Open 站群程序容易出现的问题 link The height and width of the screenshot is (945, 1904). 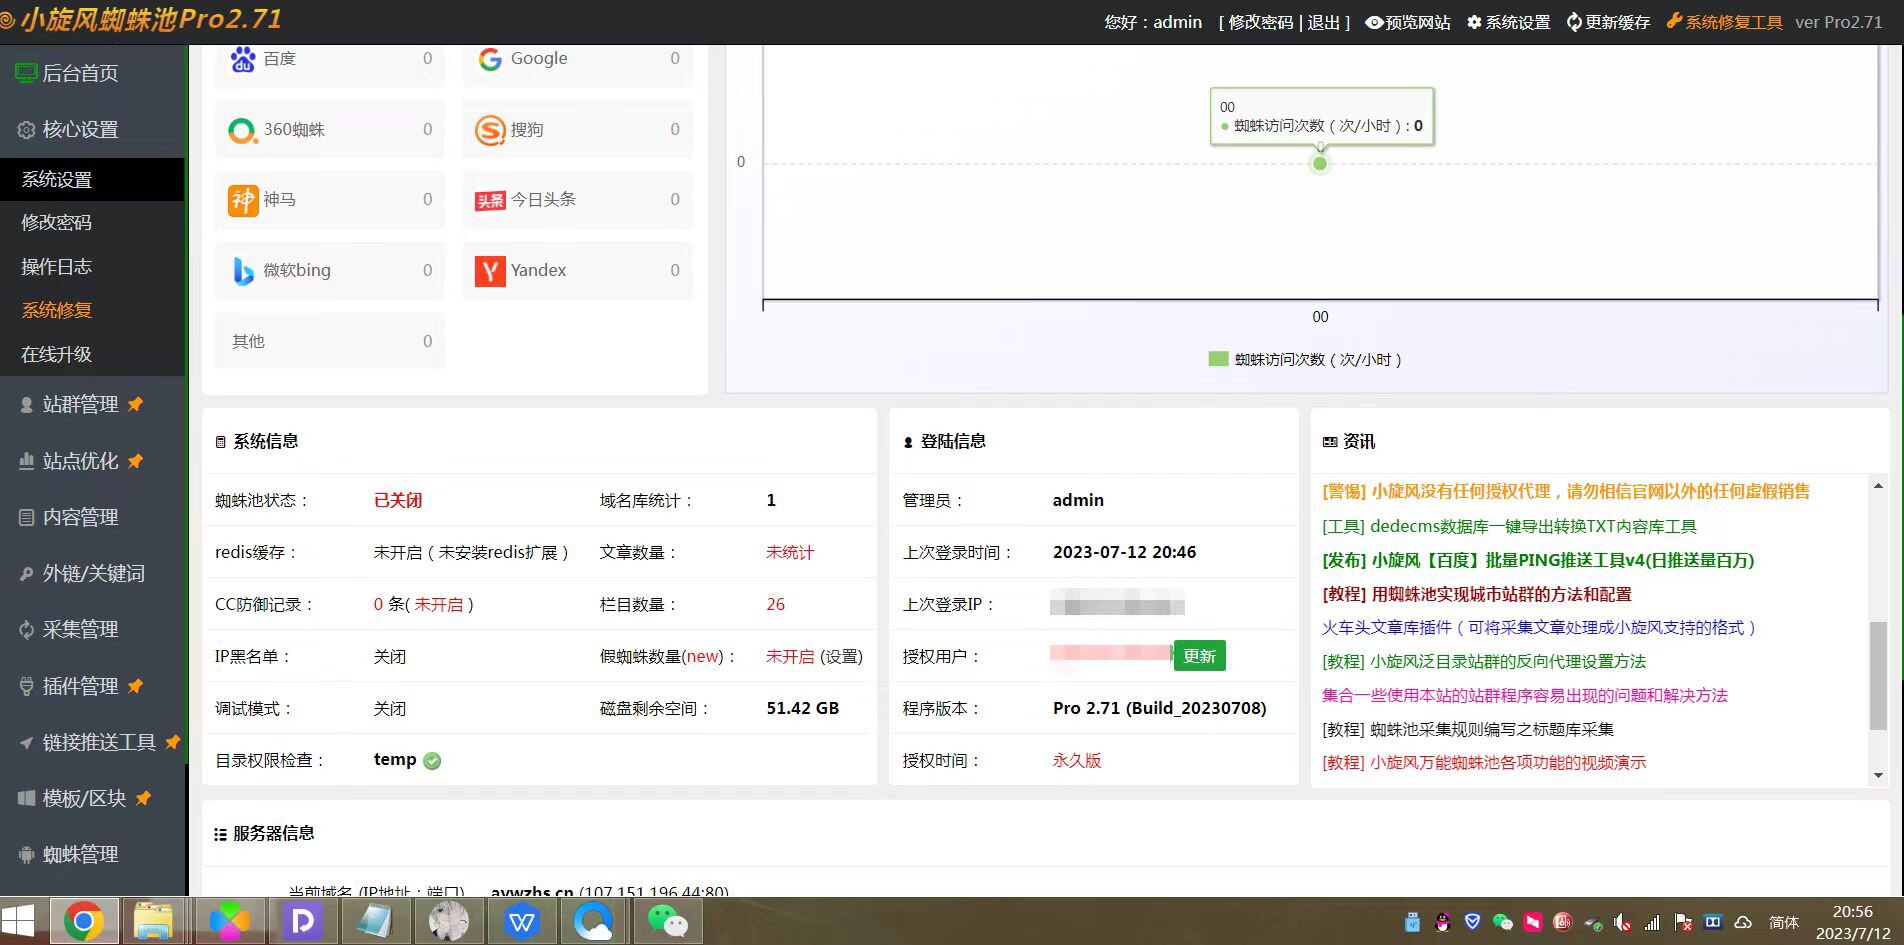pyautogui.click(x=1525, y=695)
